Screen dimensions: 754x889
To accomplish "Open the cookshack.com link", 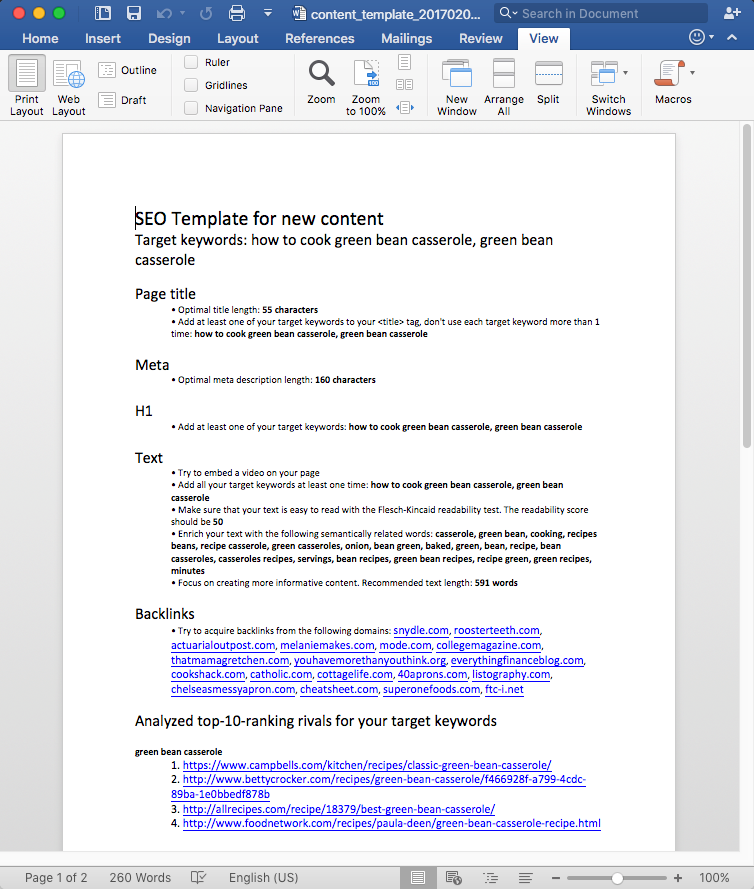I will tap(208, 675).
